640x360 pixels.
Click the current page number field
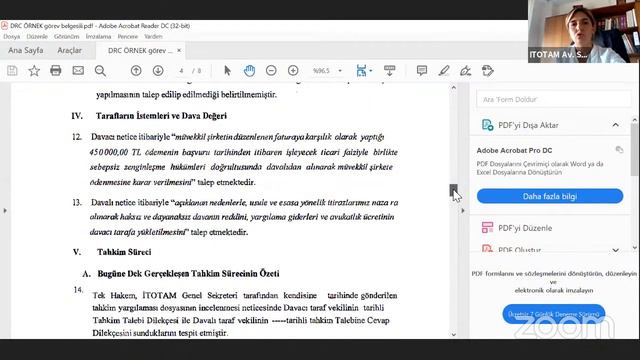point(181,71)
